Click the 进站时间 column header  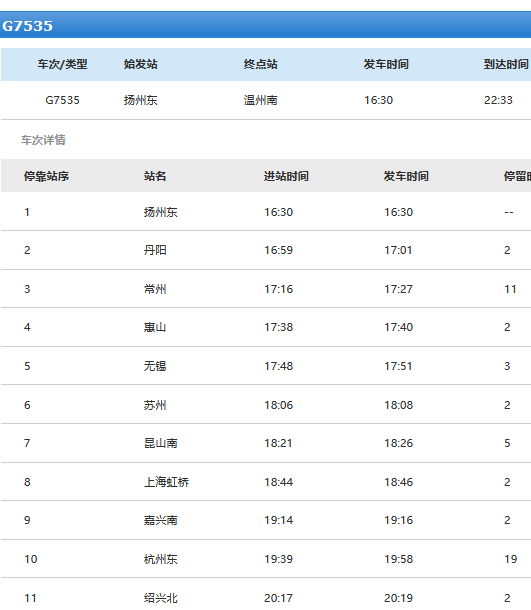pyautogui.click(x=286, y=176)
